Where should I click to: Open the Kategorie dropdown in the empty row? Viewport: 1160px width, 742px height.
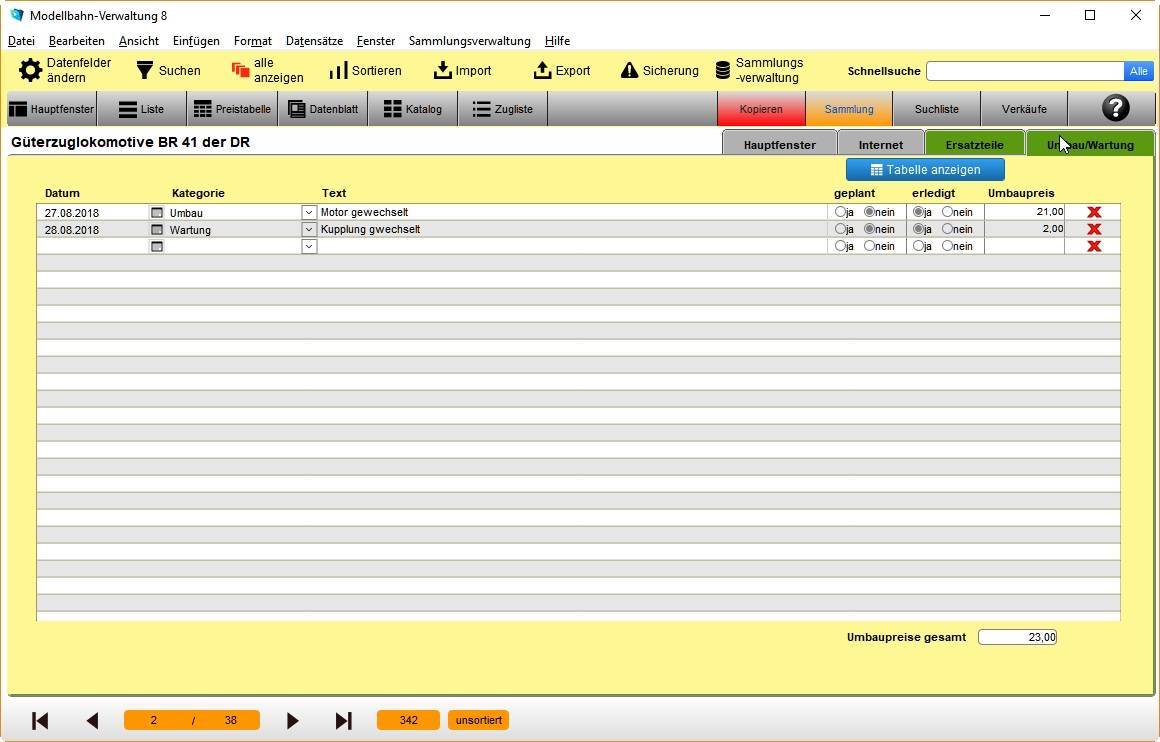[309, 246]
